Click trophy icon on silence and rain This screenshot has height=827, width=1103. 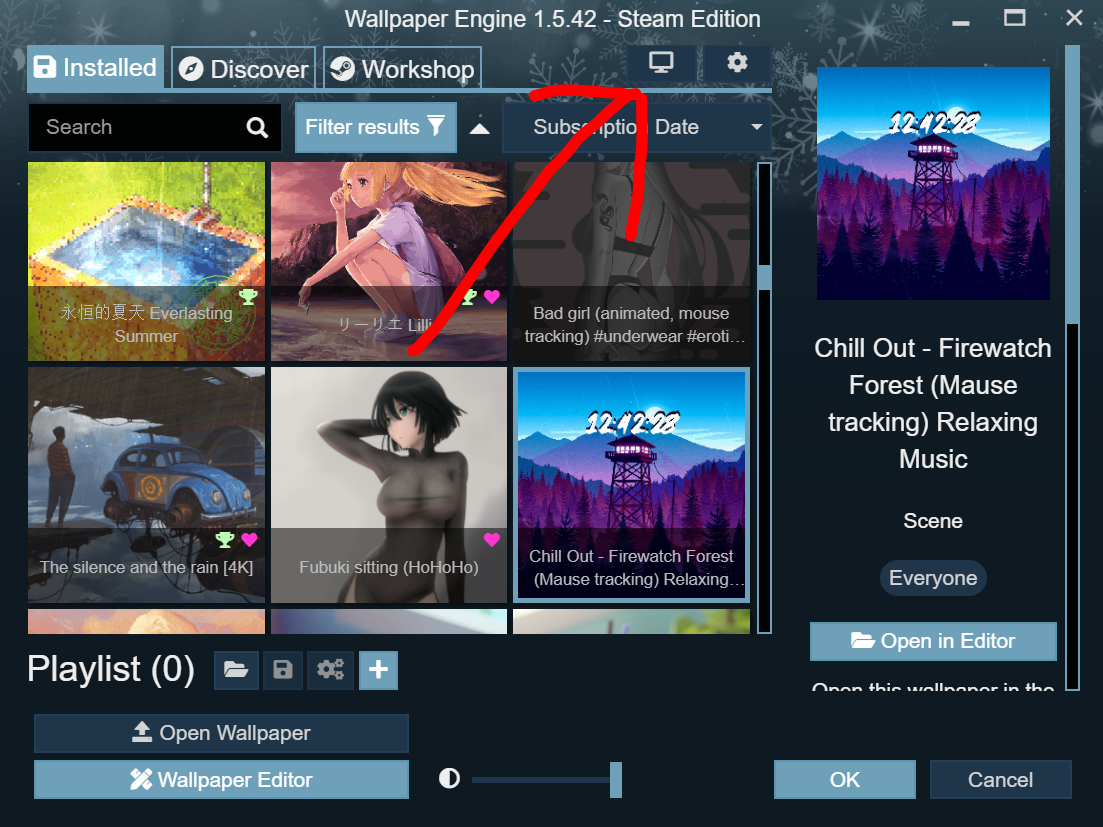click(225, 539)
